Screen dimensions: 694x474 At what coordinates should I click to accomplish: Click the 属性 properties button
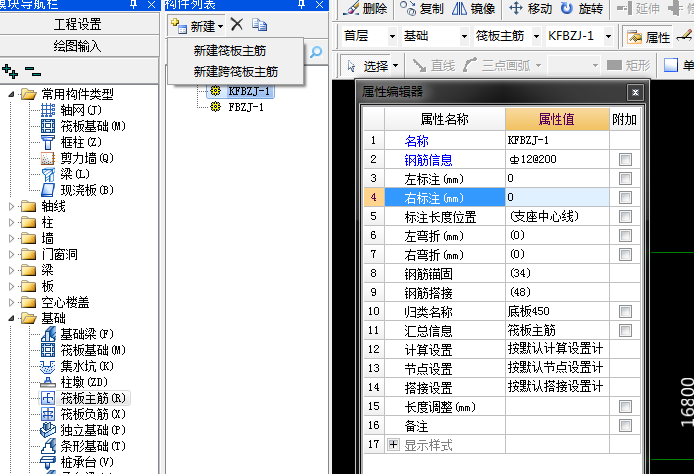(648, 37)
